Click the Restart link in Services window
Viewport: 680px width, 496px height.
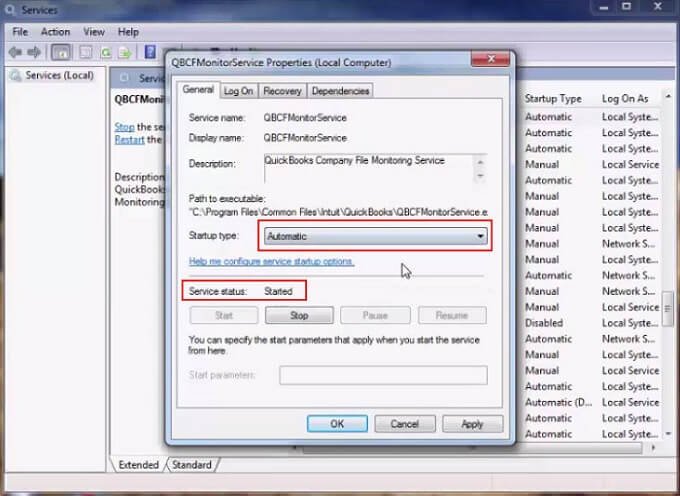129,140
